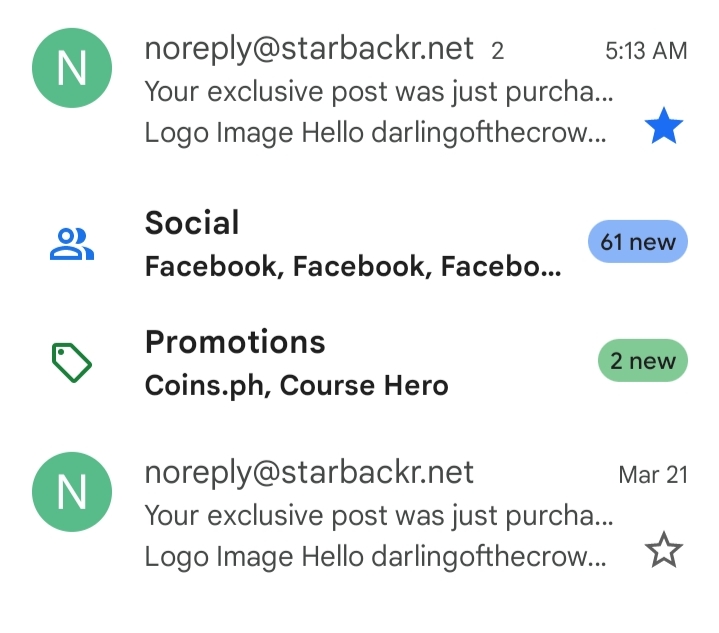
Task: Select Mar 21 email preview text
Action: click(376, 557)
